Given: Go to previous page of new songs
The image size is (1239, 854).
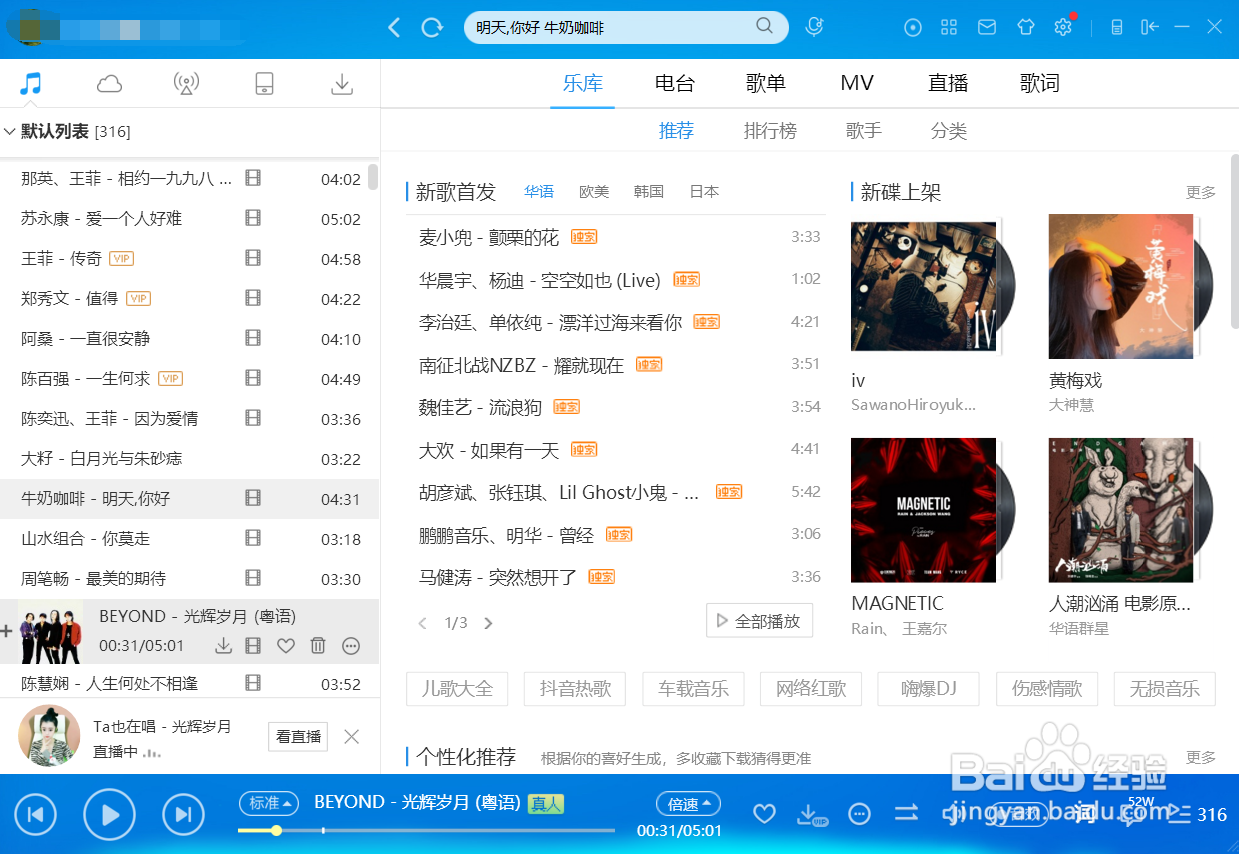Looking at the screenshot, I should [423, 623].
